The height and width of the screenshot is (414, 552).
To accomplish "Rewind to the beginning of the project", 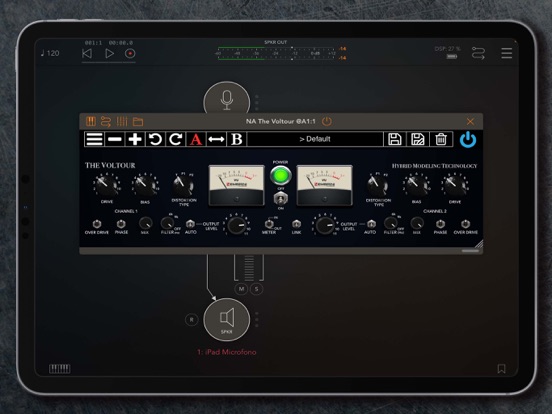I will [87, 54].
